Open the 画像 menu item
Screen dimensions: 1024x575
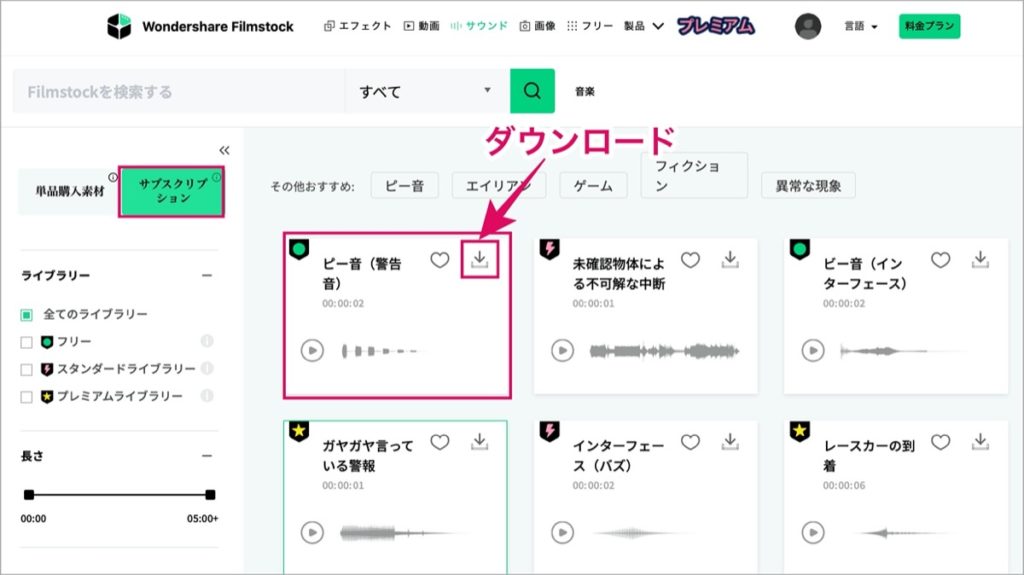tap(537, 26)
